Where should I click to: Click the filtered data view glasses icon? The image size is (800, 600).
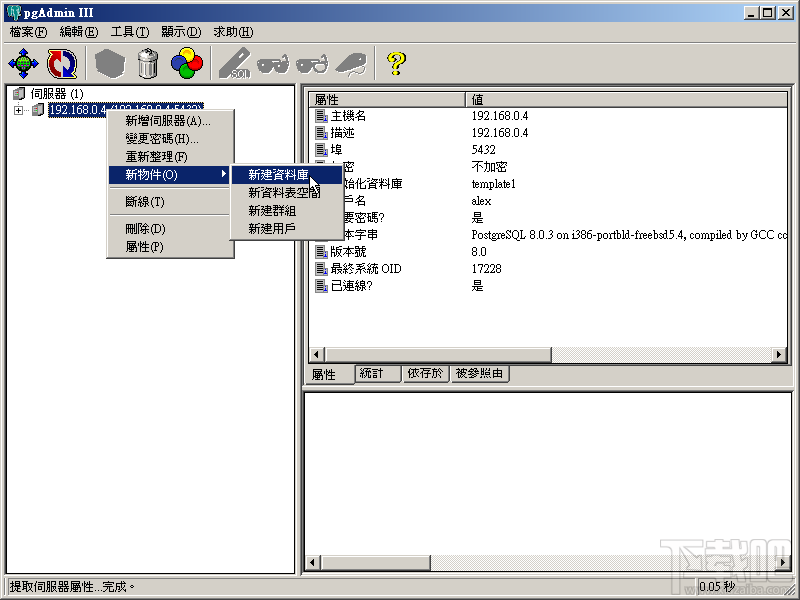click(315, 62)
